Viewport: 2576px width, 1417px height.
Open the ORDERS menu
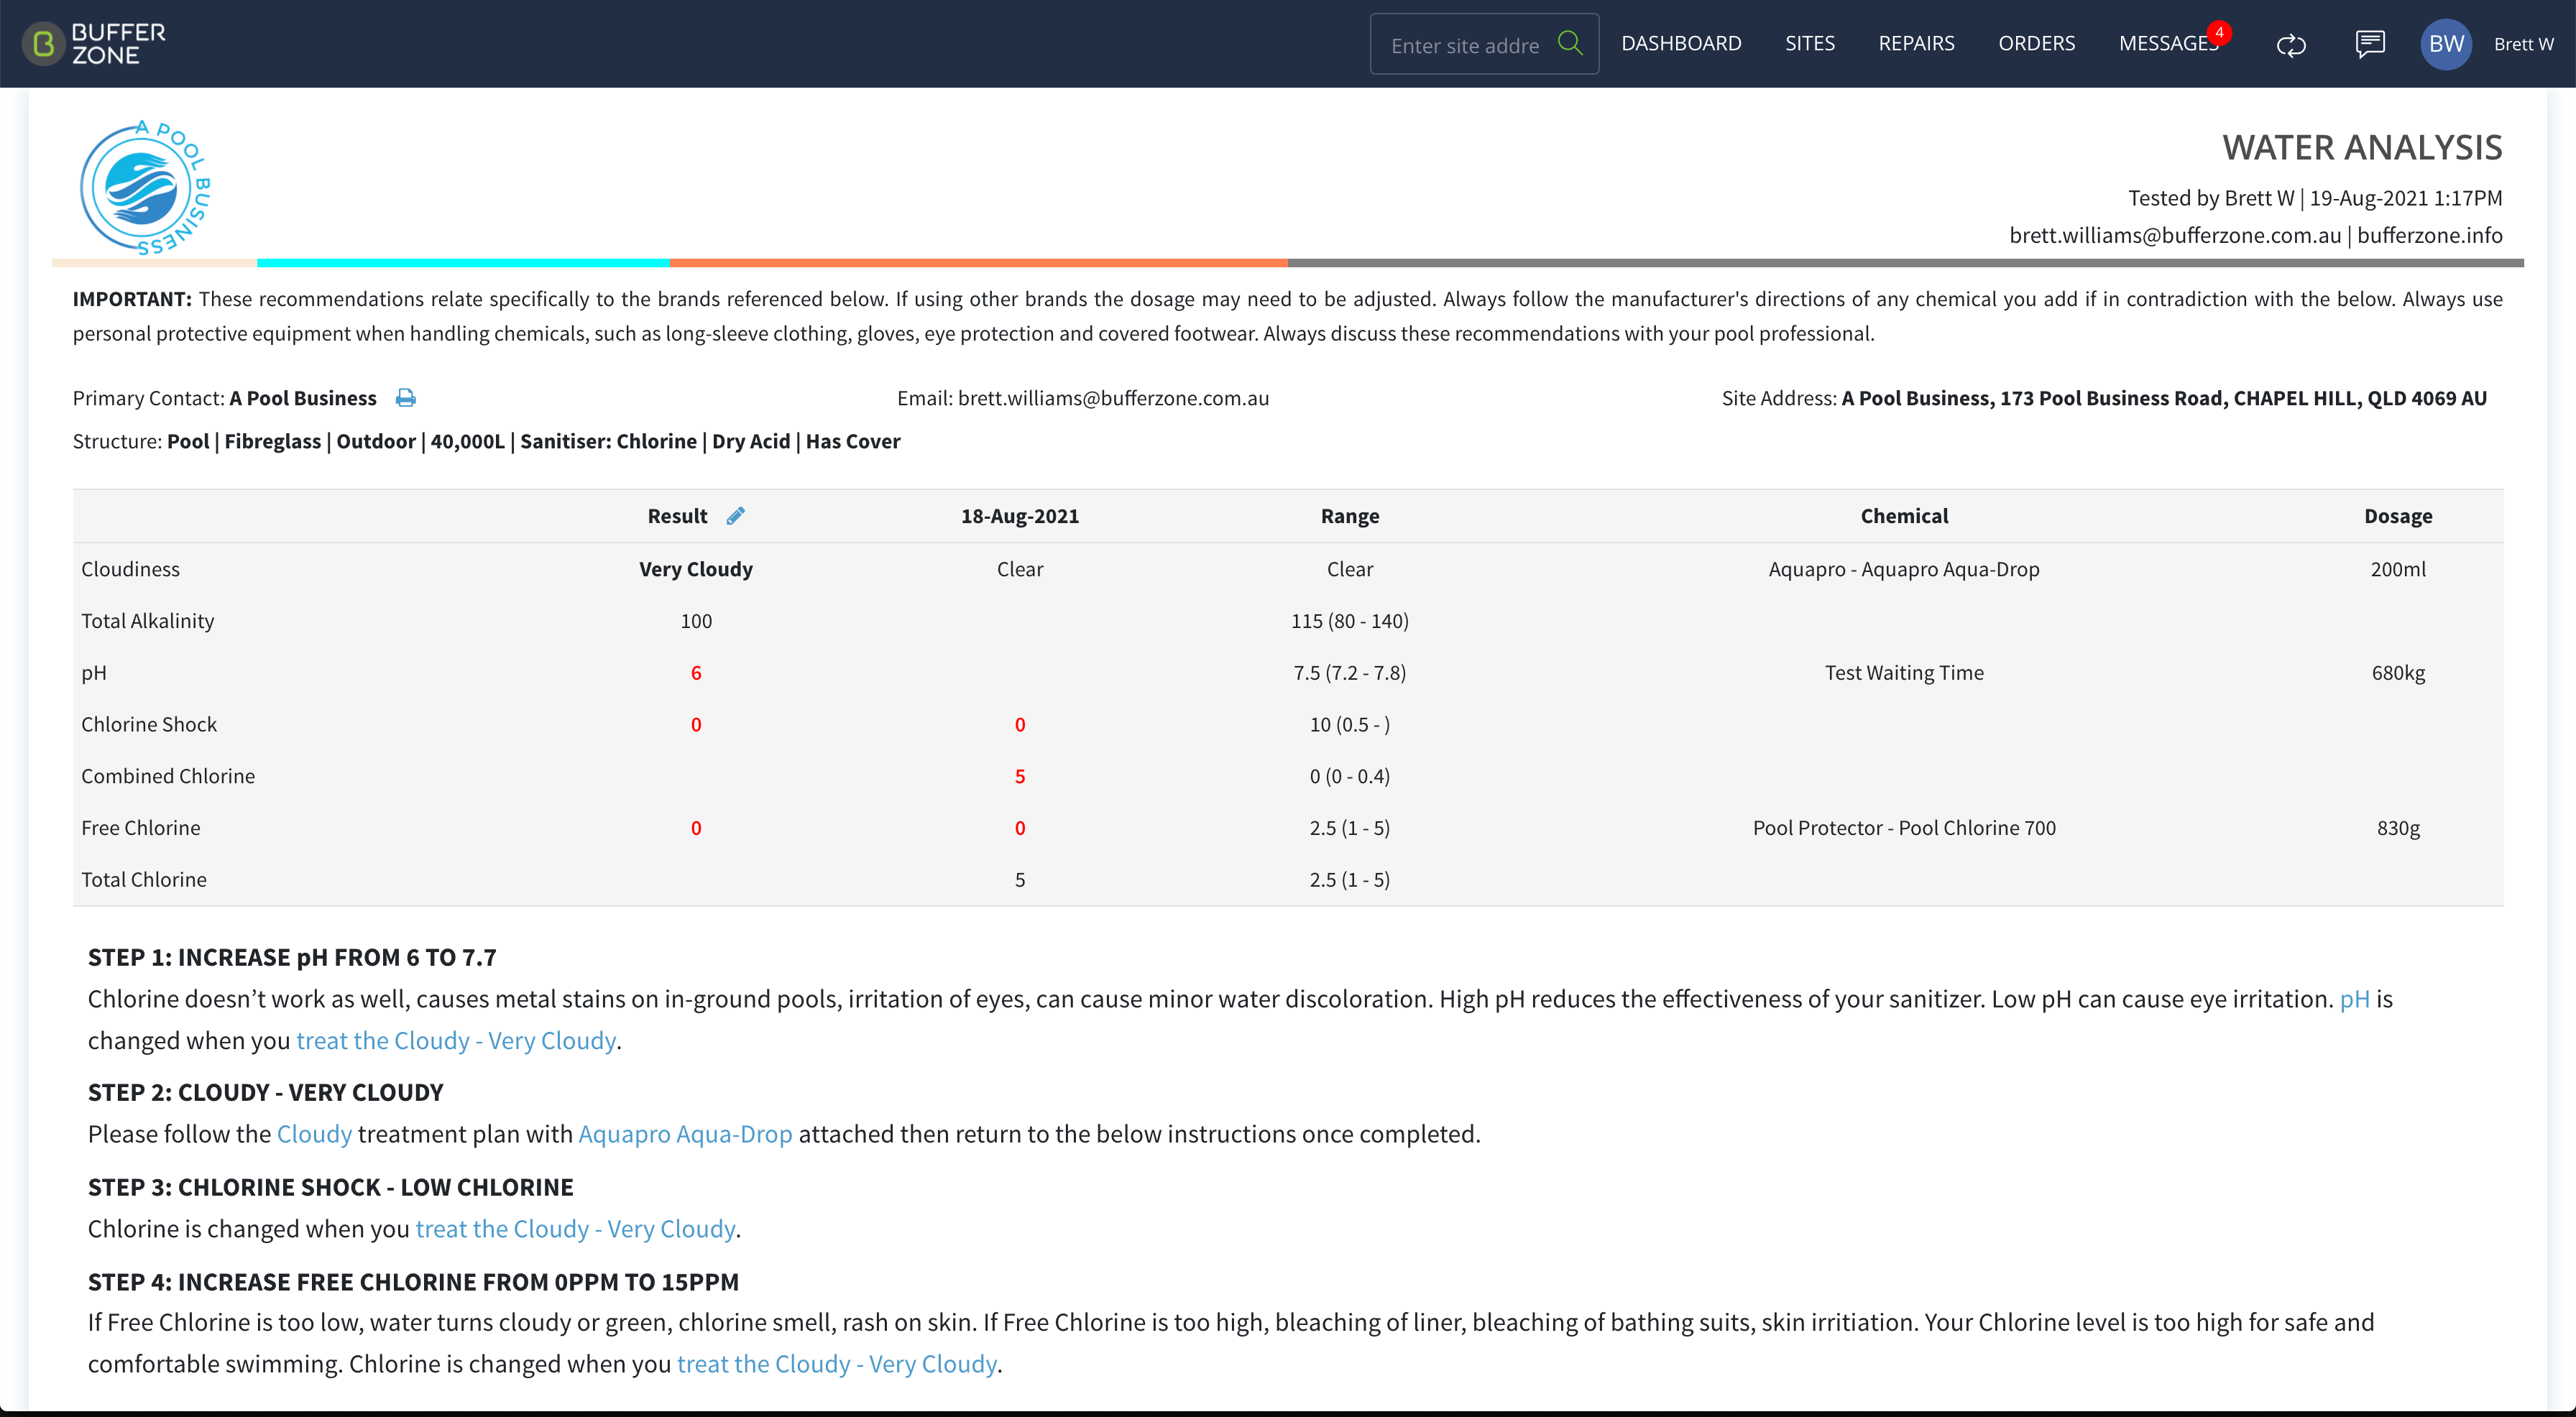(2036, 44)
